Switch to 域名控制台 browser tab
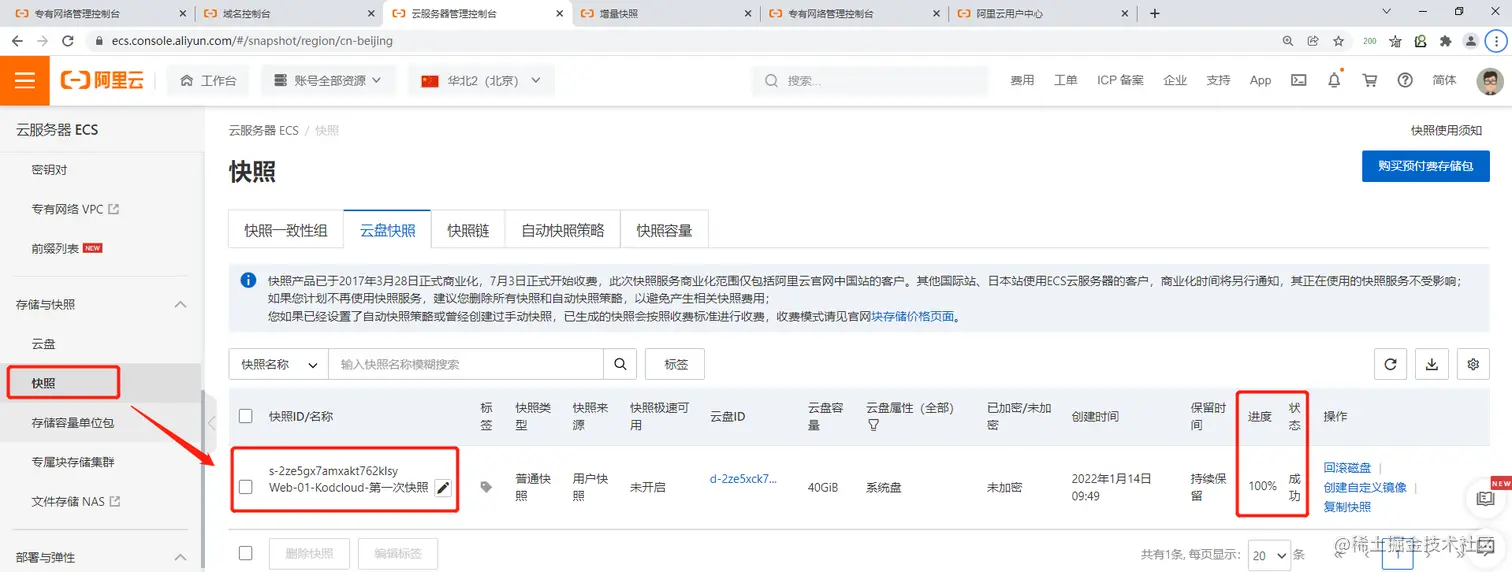 click(289, 14)
